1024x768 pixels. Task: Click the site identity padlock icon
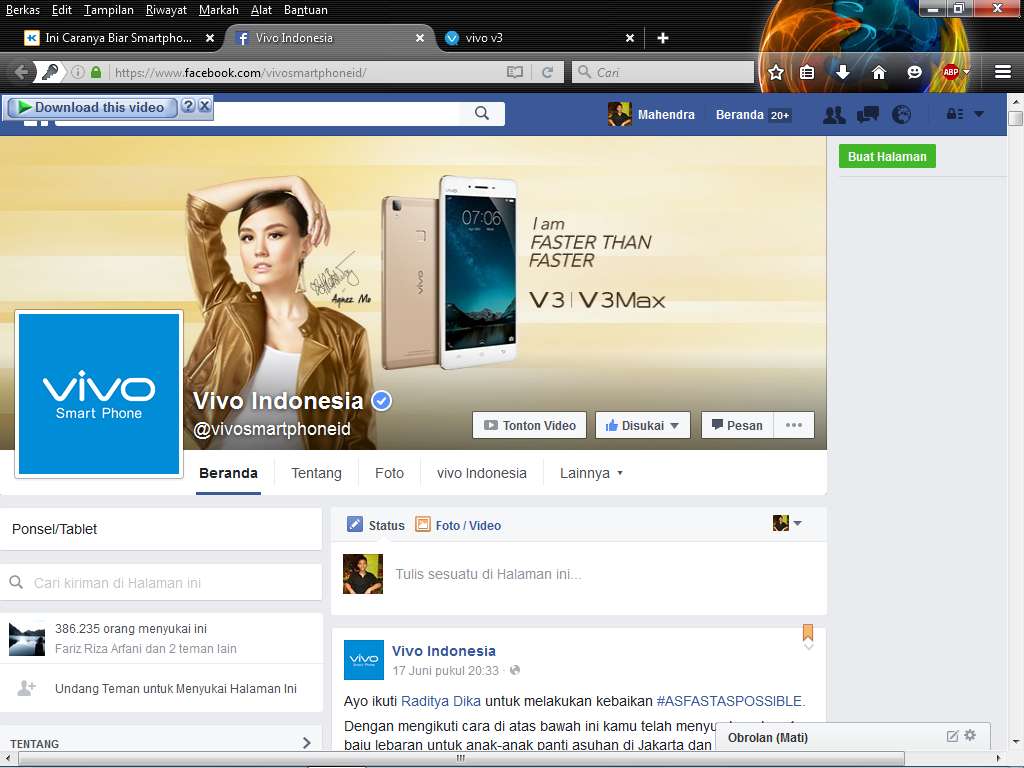pyautogui.click(x=96, y=72)
